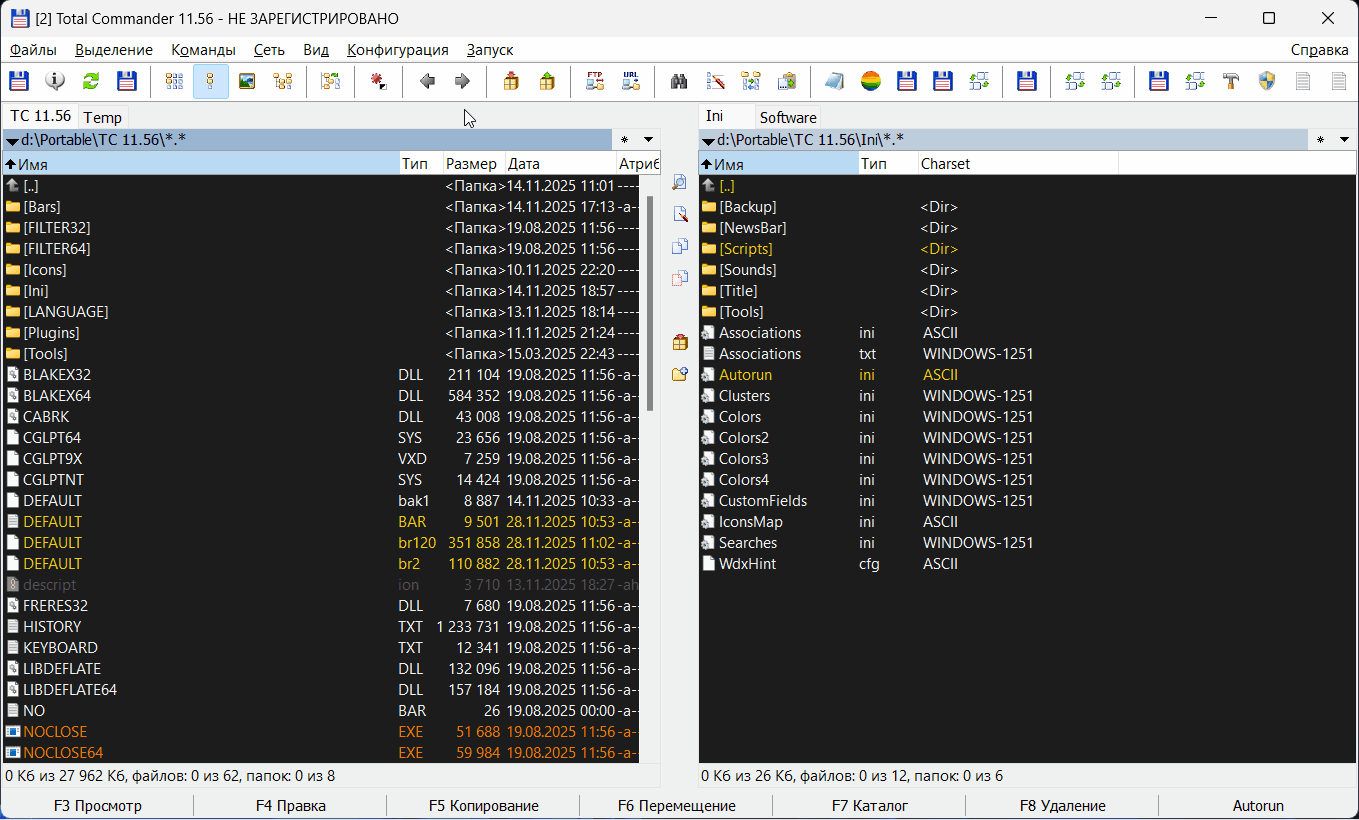Click the green refresh arrows toolbar icon

click(x=91, y=82)
